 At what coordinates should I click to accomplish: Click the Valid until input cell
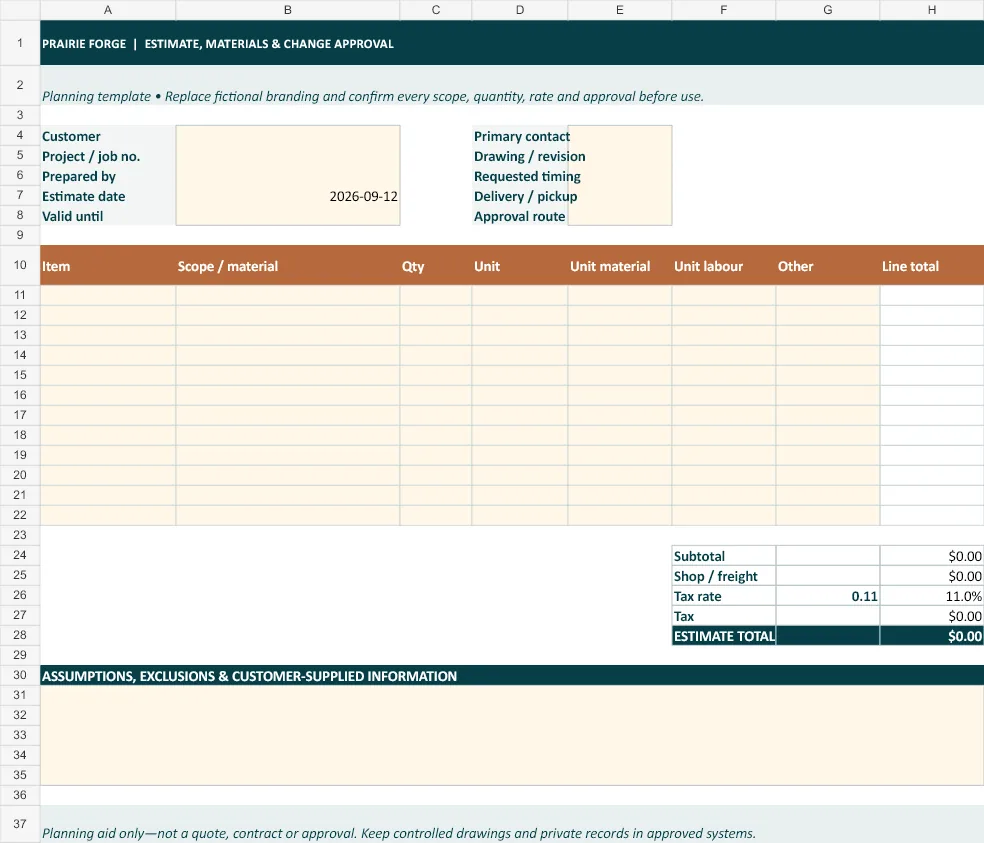287,216
